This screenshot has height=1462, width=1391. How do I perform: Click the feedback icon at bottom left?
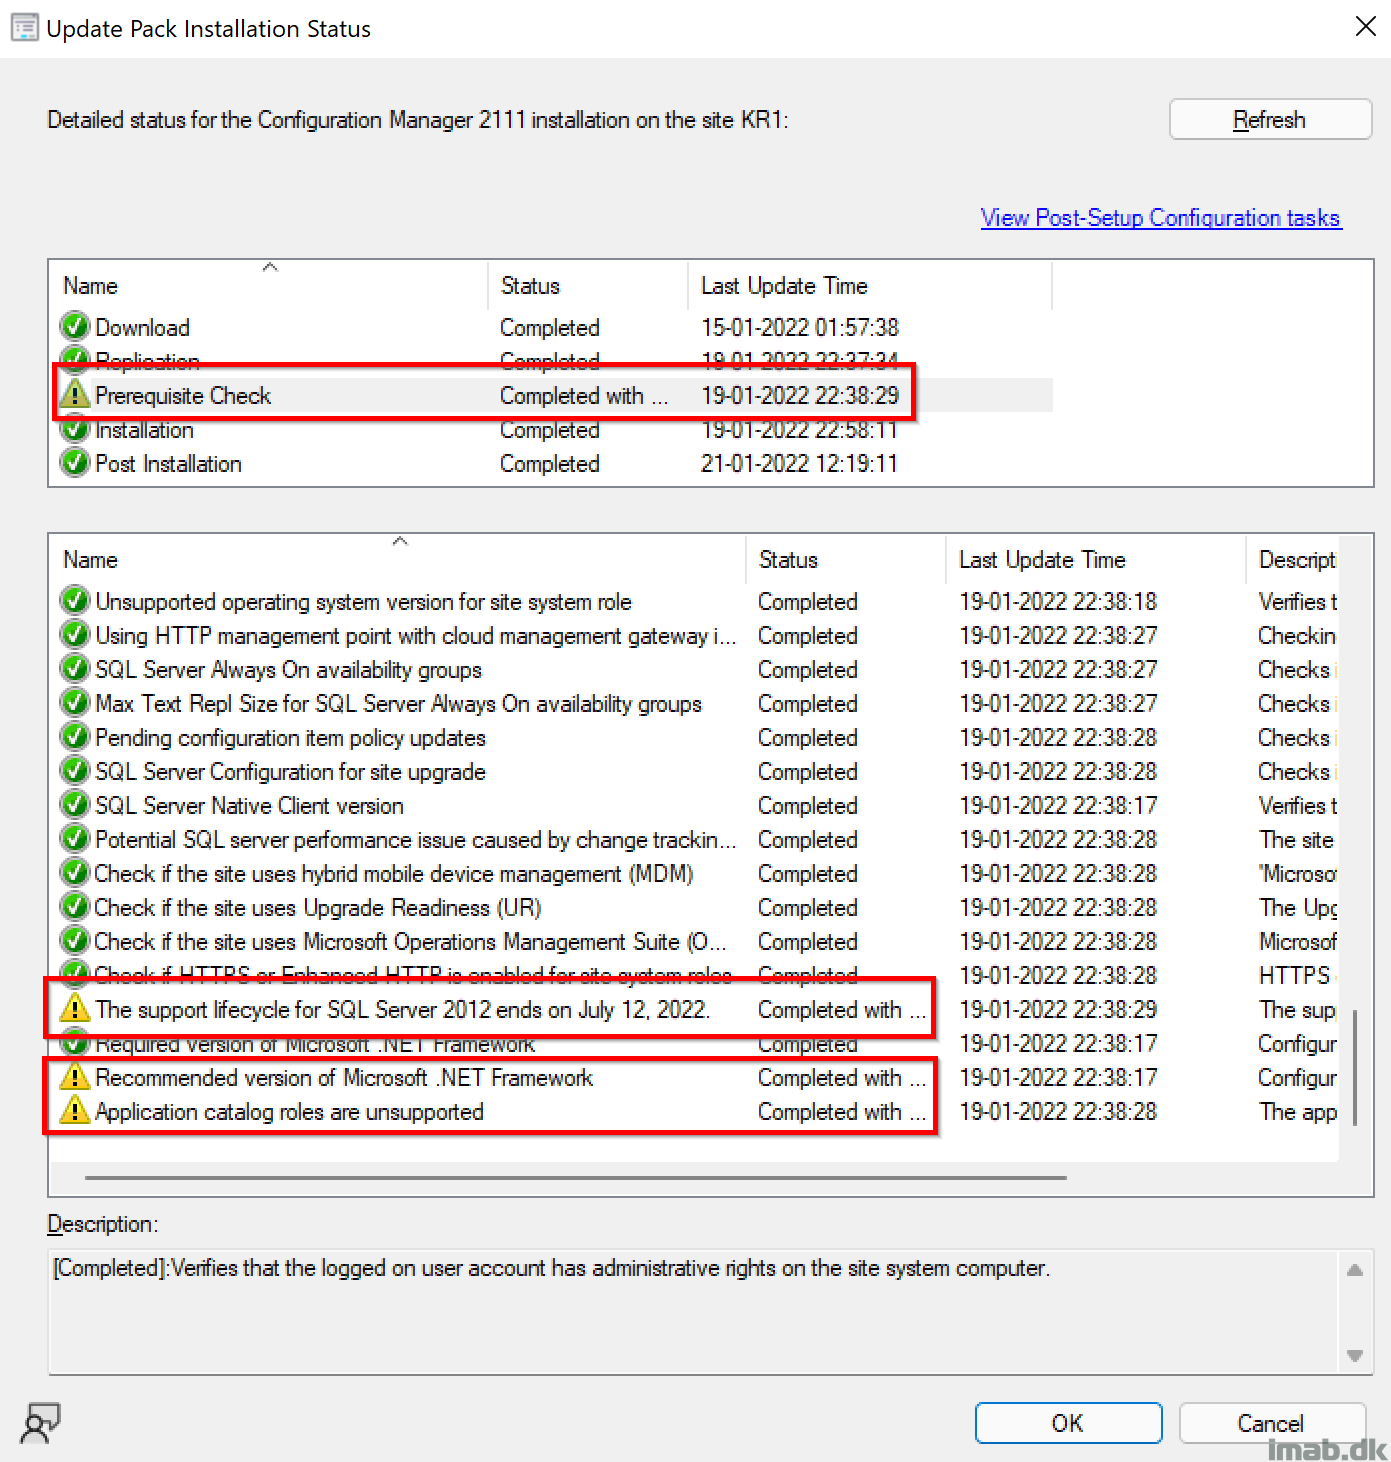coord(40,1423)
